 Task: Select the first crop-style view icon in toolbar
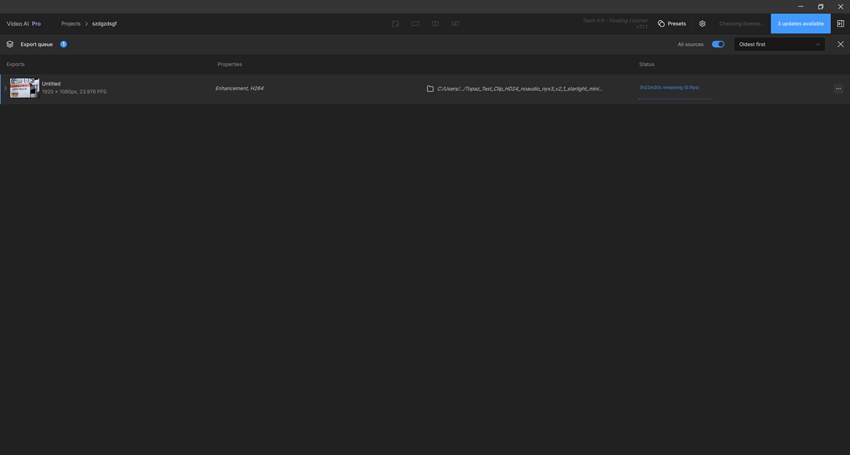pyautogui.click(x=395, y=24)
